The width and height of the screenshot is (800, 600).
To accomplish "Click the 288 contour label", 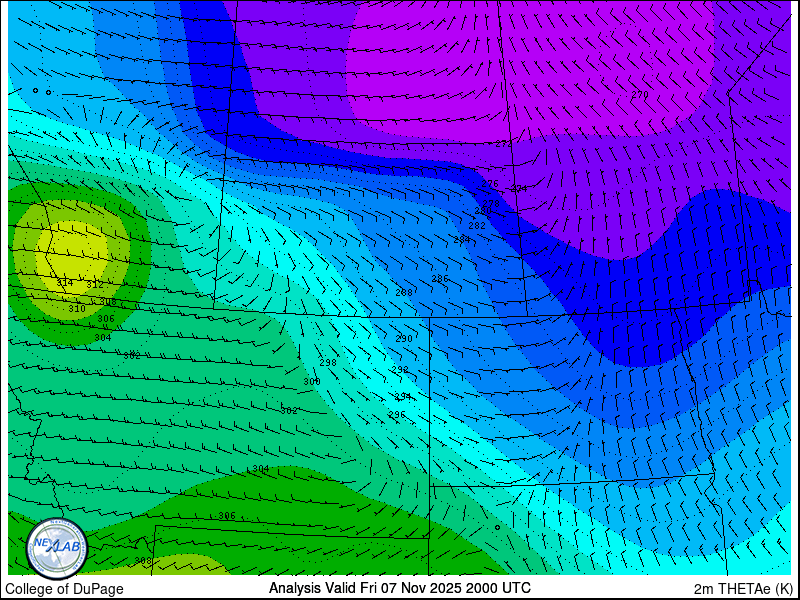I will click(404, 292).
